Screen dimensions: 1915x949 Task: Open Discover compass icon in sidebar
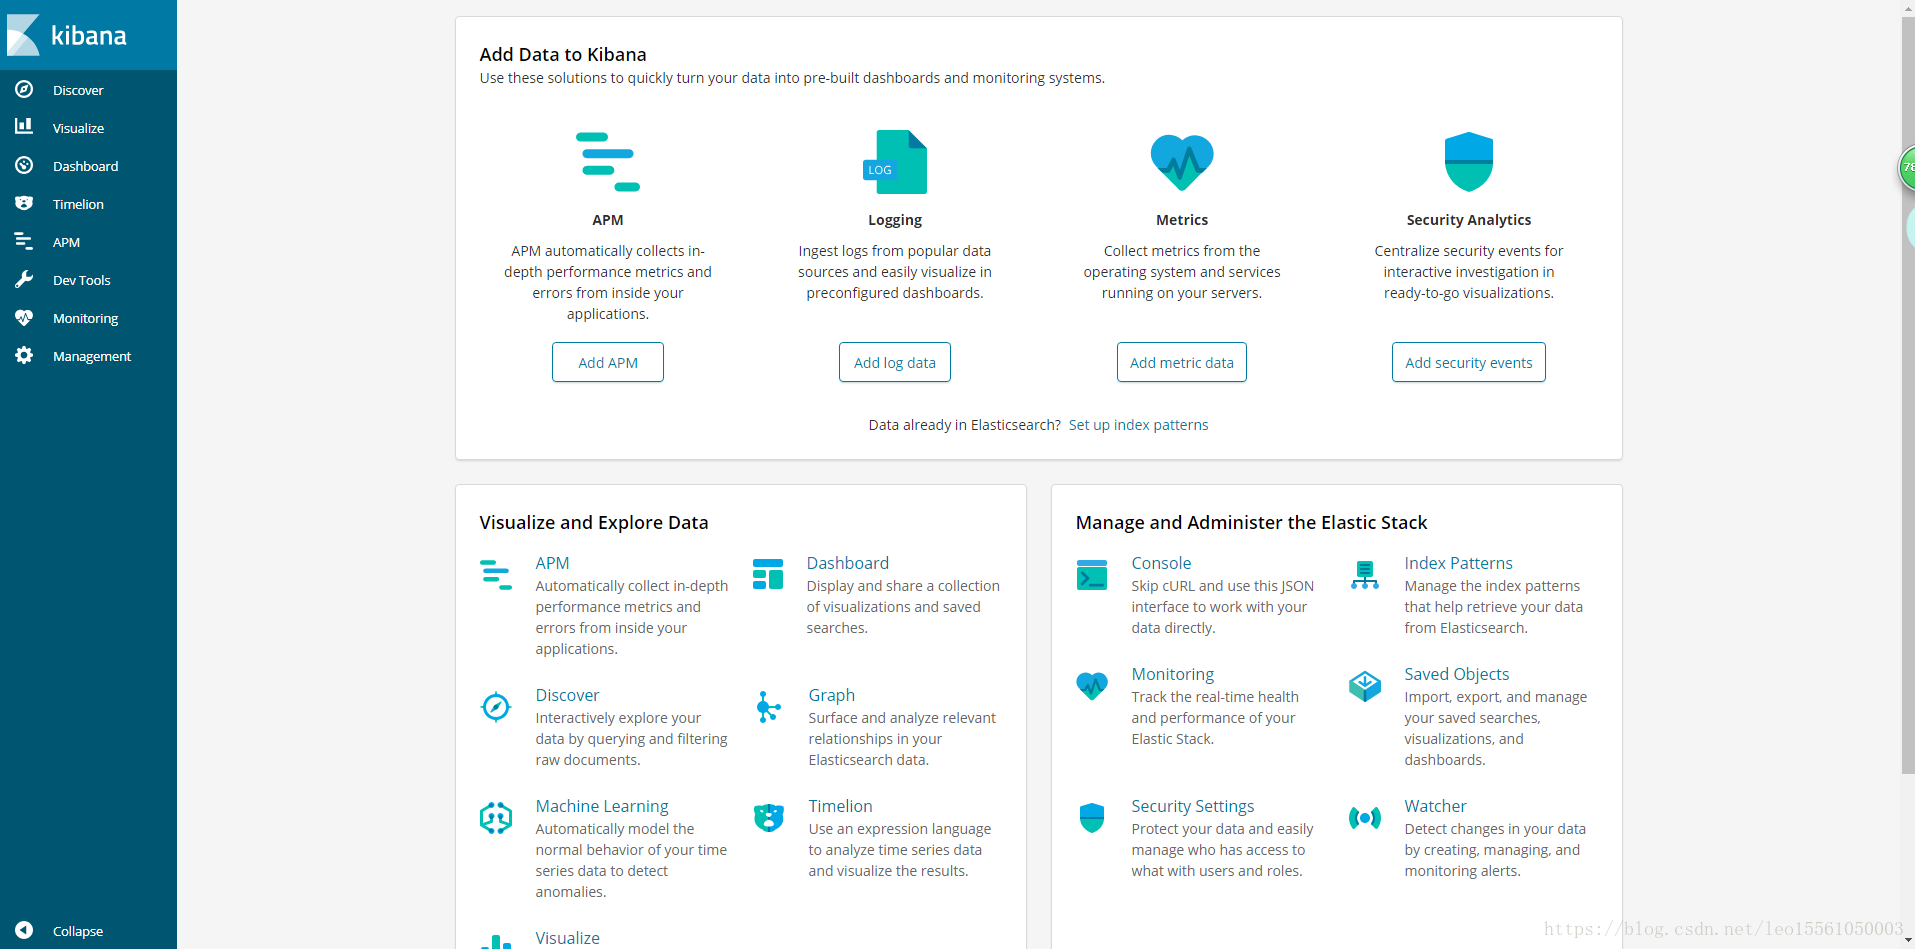[24, 90]
